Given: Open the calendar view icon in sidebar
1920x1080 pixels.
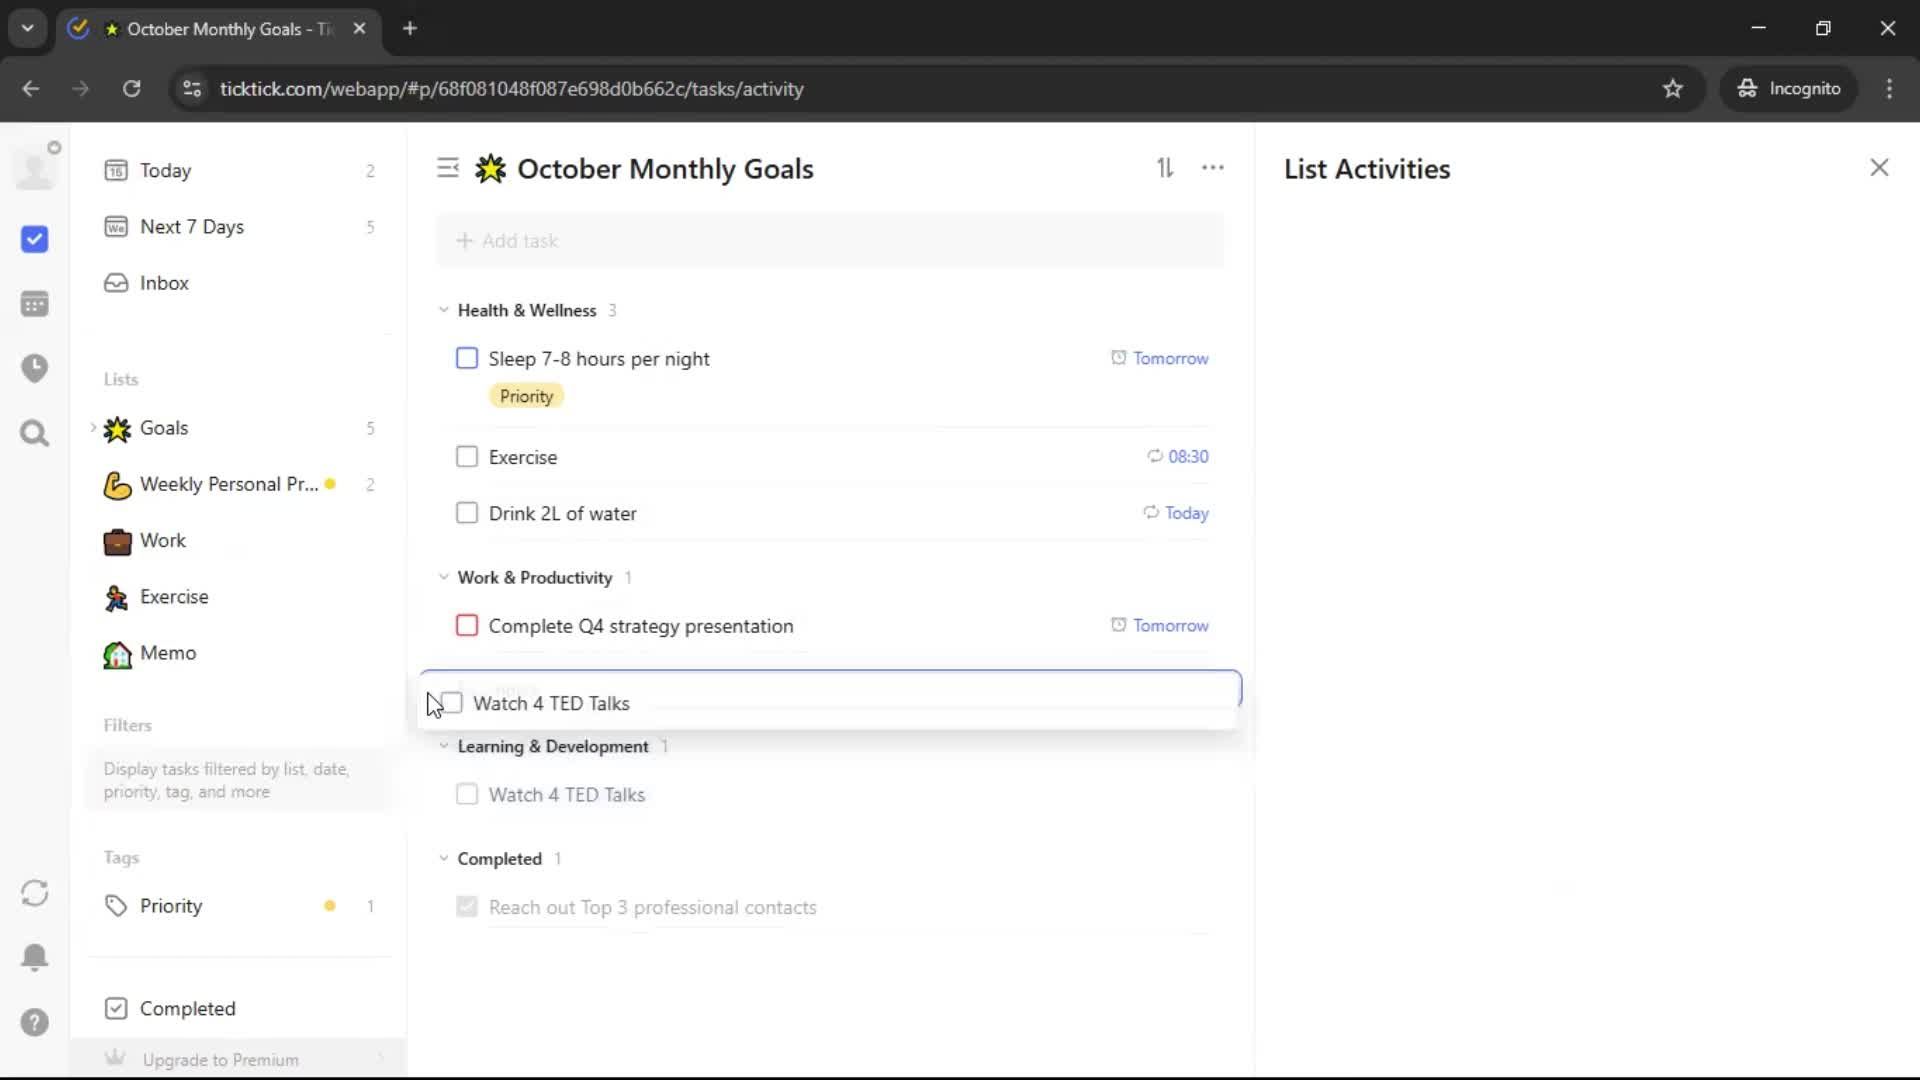Looking at the screenshot, I should (x=34, y=304).
